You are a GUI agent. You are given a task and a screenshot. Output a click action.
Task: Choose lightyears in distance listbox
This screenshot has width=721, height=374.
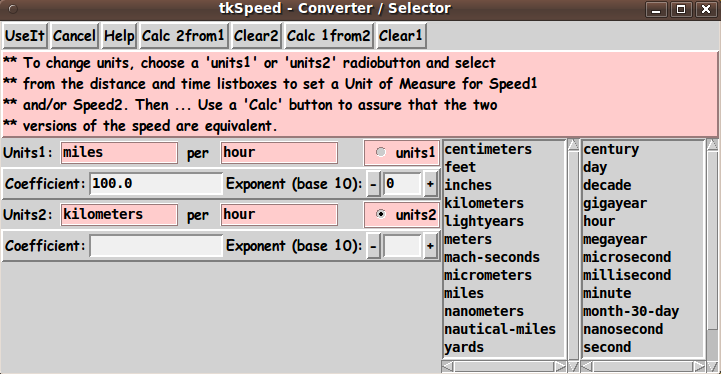click(x=484, y=221)
